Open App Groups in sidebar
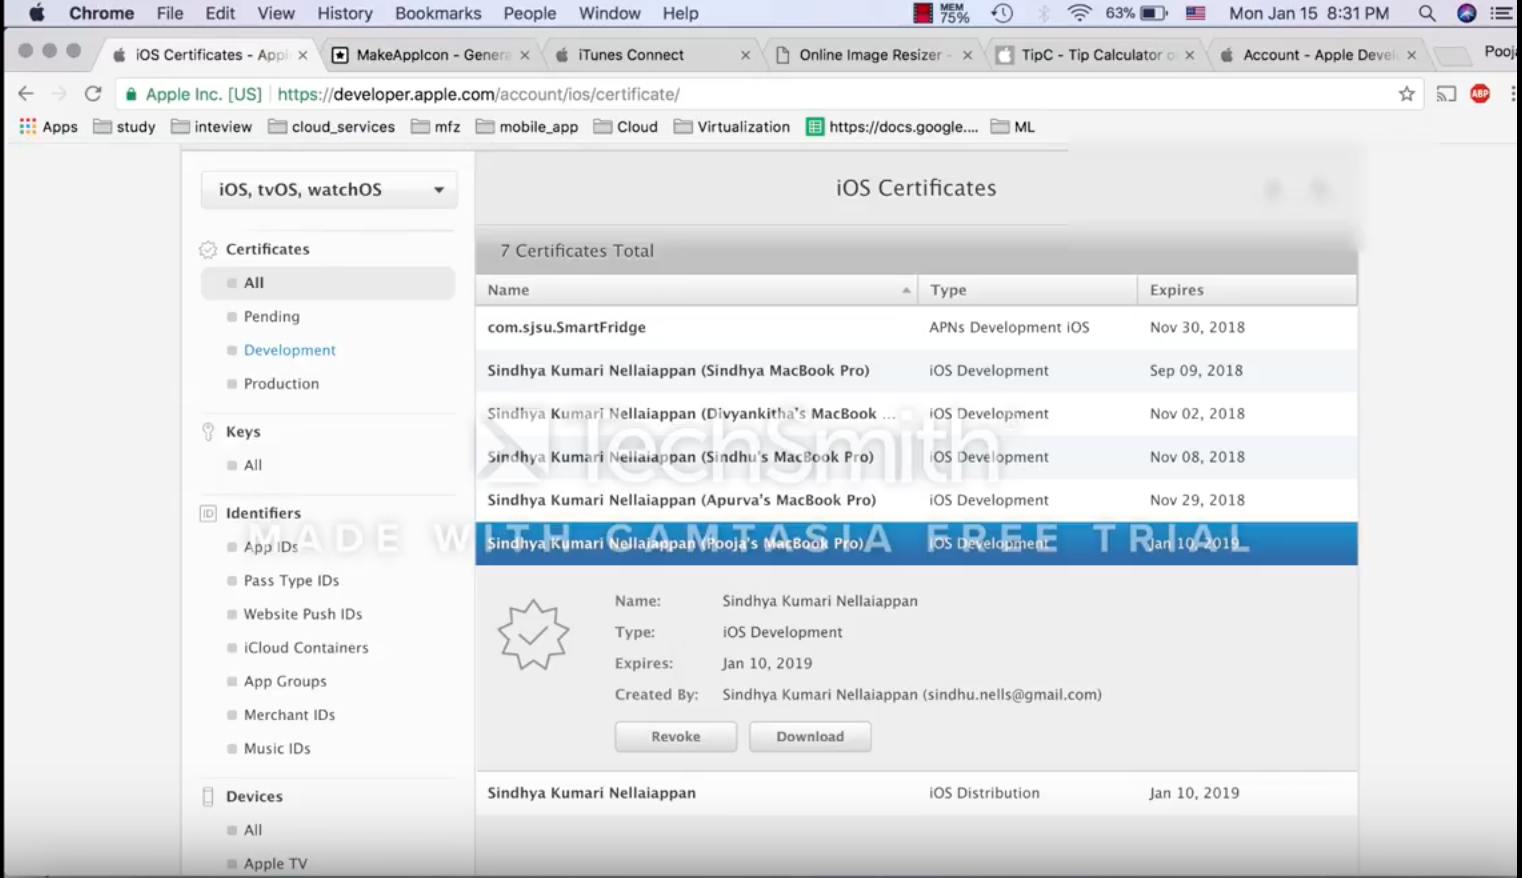The width and height of the screenshot is (1522, 878). click(285, 681)
